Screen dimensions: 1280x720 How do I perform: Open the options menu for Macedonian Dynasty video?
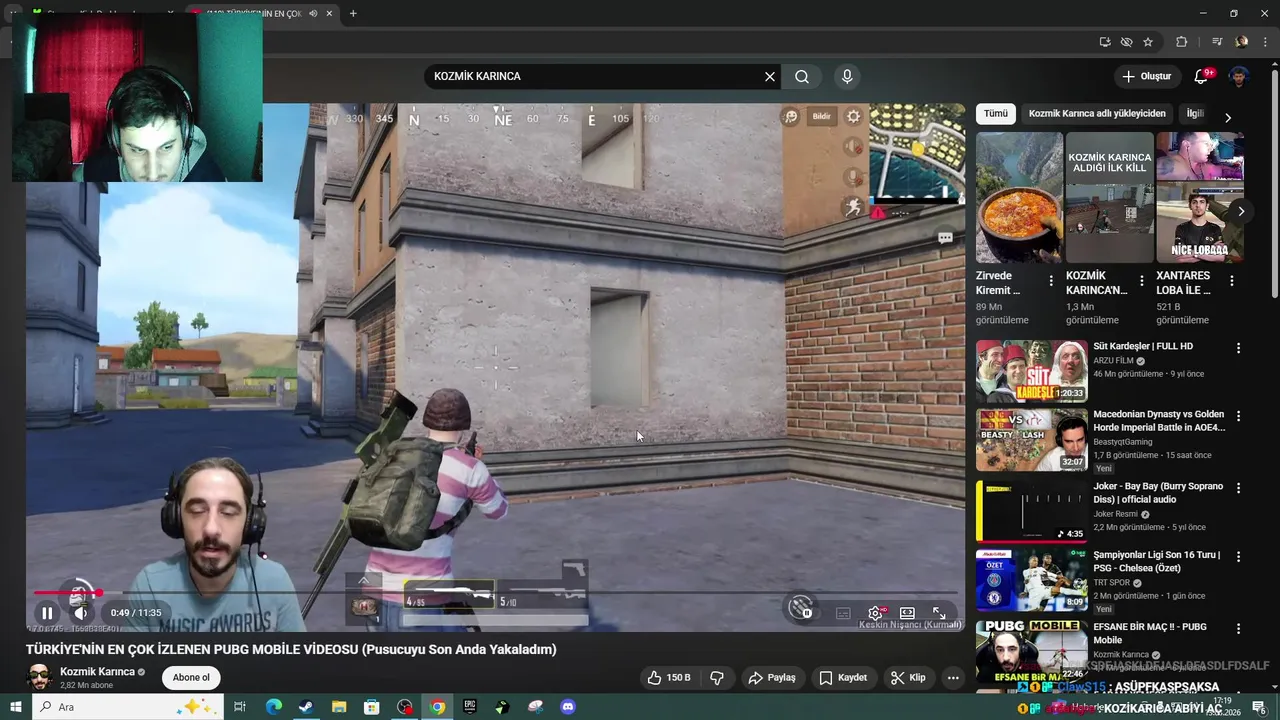[x=1238, y=416]
